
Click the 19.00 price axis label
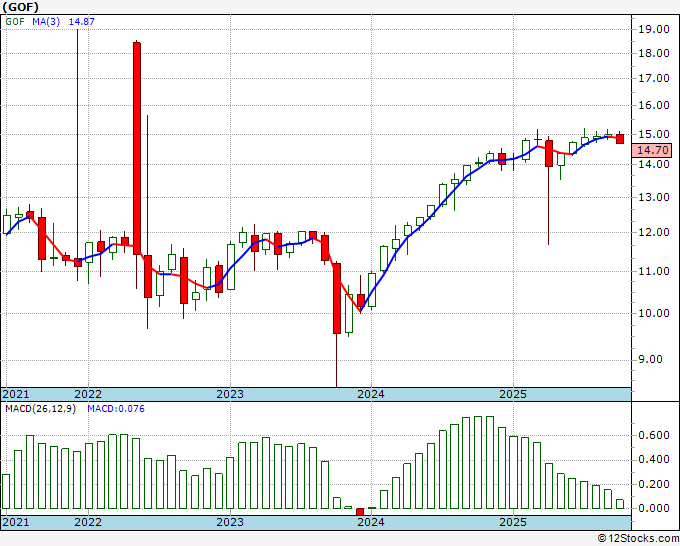pyautogui.click(x=654, y=29)
